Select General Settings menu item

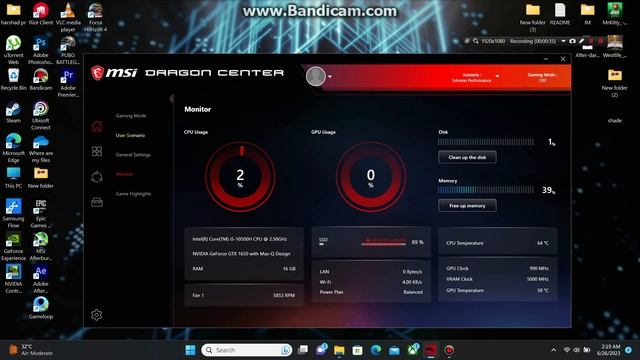point(133,155)
